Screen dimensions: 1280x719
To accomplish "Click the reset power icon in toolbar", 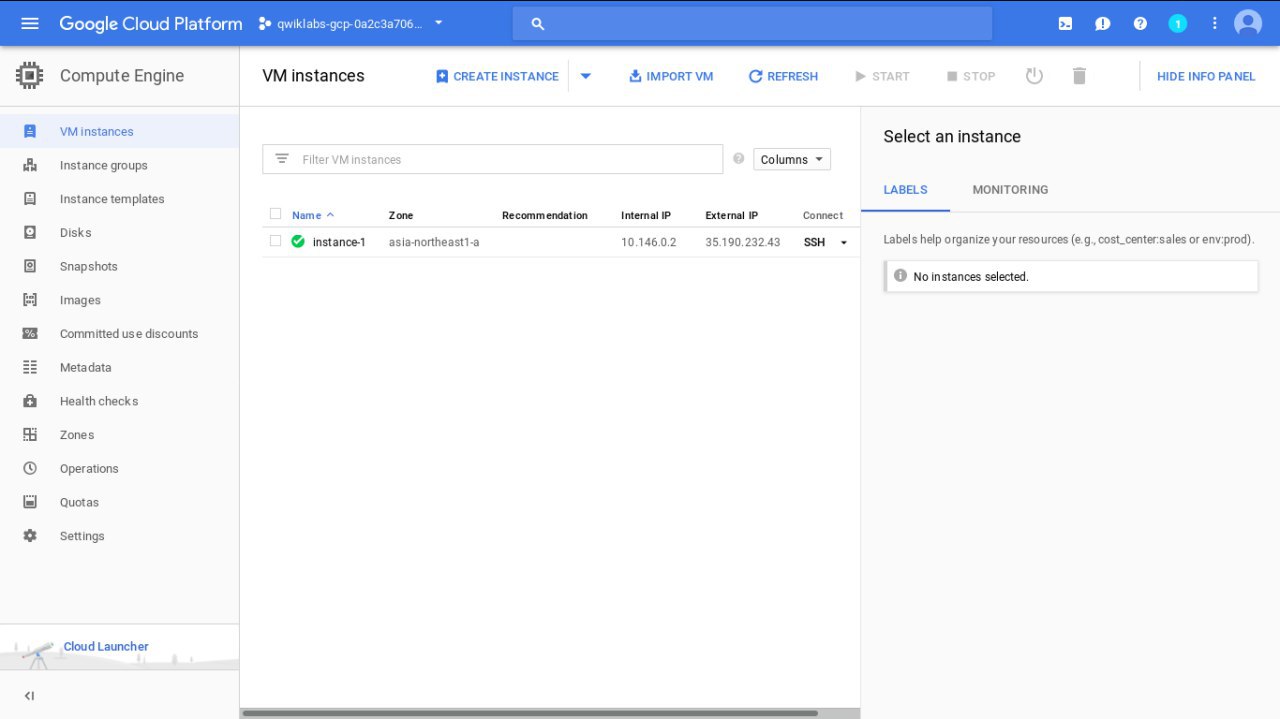I will coord(1034,76).
